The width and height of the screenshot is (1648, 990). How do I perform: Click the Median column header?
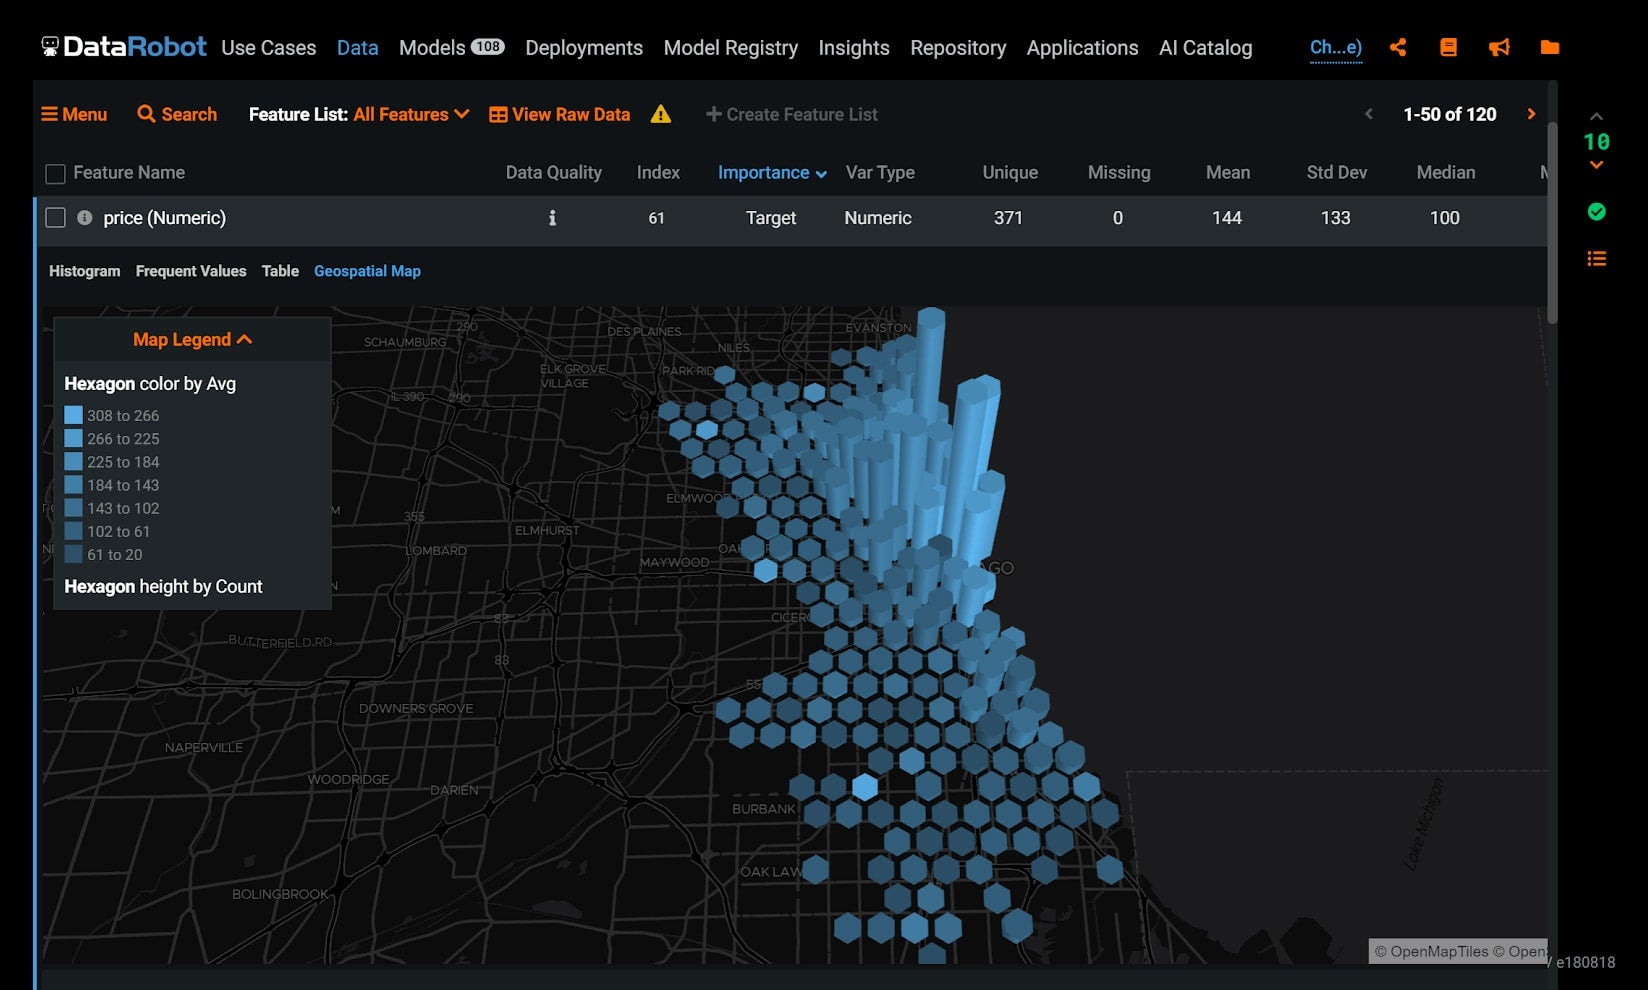(1446, 172)
